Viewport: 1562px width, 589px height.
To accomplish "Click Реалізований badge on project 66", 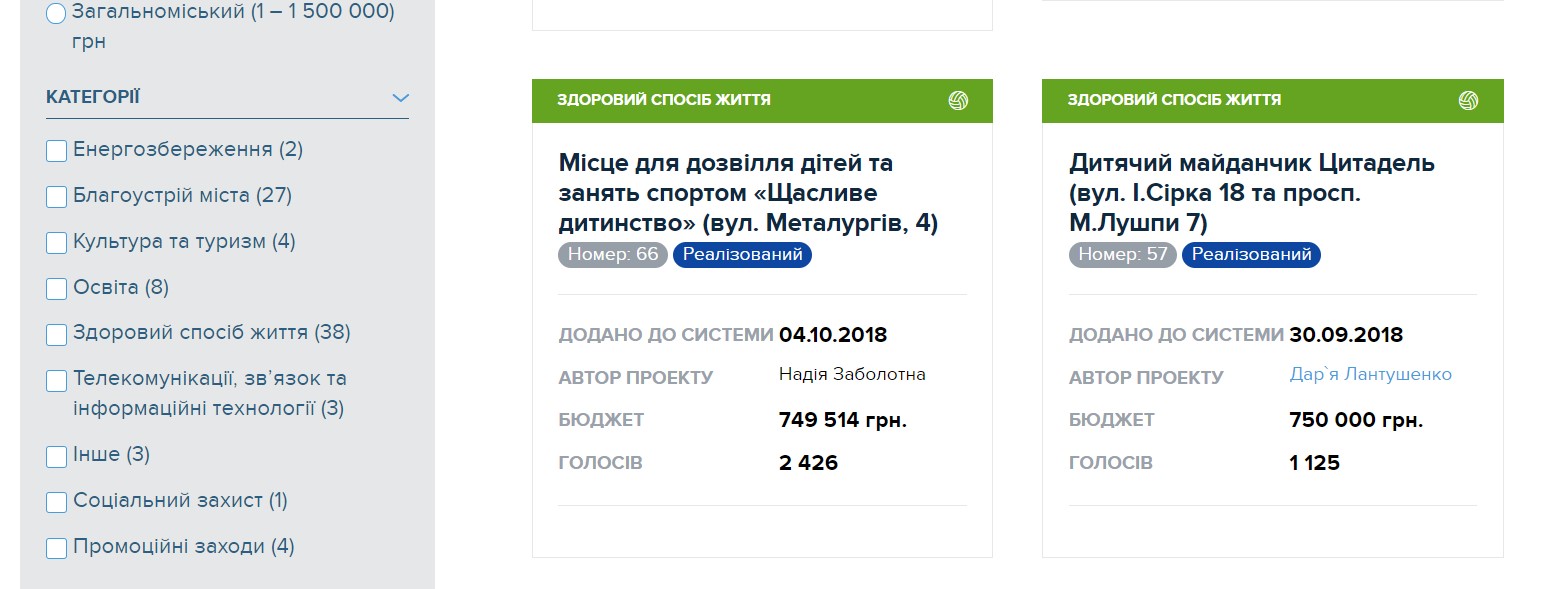I will pyautogui.click(x=742, y=255).
